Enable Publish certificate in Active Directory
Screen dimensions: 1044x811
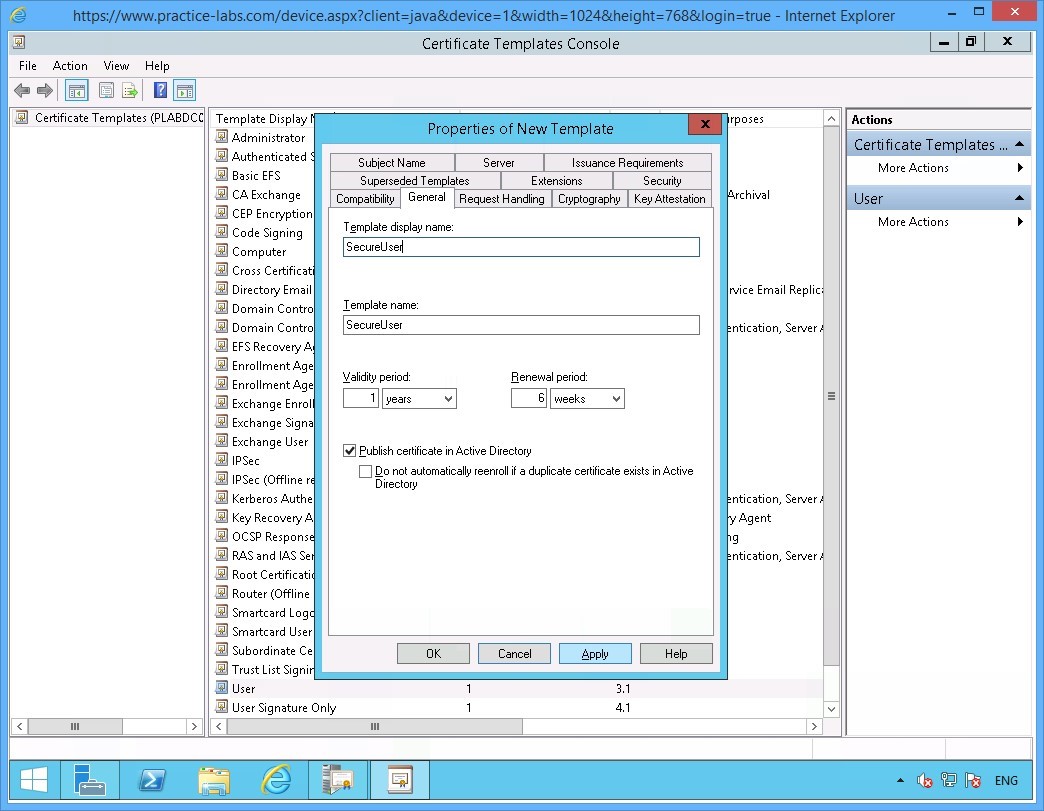coord(351,450)
